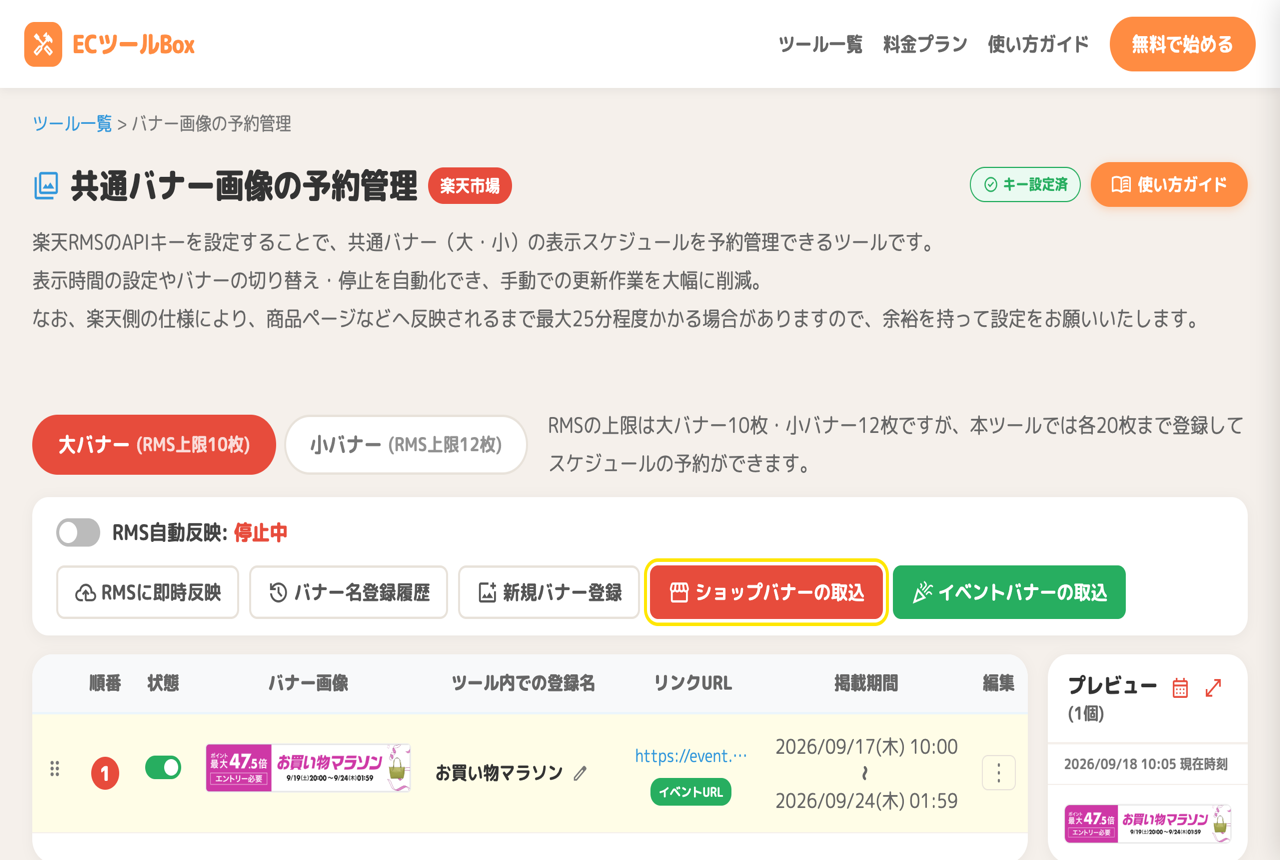Toggle the お買い物マラソン banner status switch
The image size is (1280, 860).
pos(163,767)
